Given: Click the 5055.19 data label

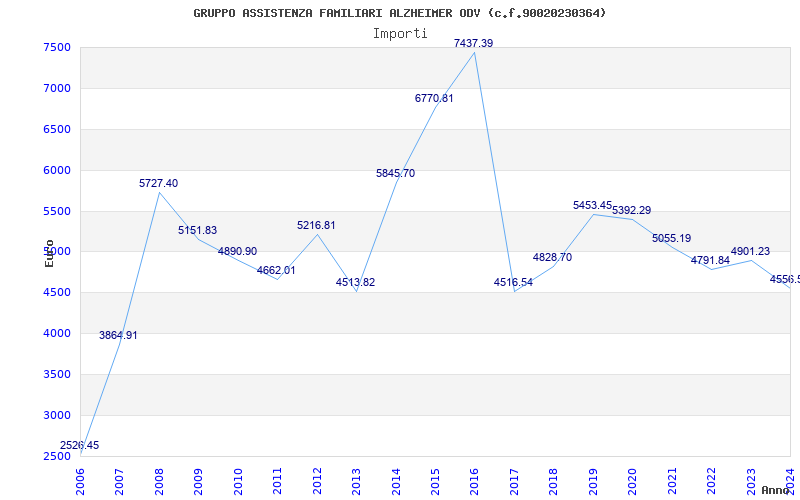Looking at the screenshot, I should [671, 239].
